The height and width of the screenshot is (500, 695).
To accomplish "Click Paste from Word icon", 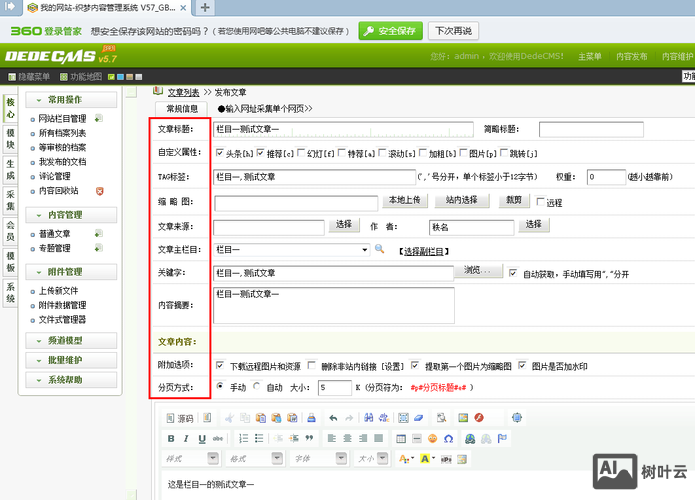I will [292, 418].
